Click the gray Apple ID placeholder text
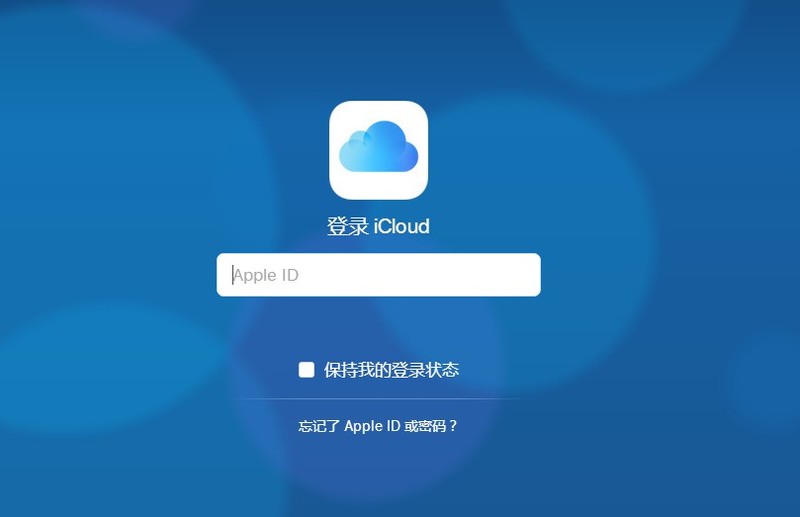The height and width of the screenshot is (517, 800). click(266, 275)
